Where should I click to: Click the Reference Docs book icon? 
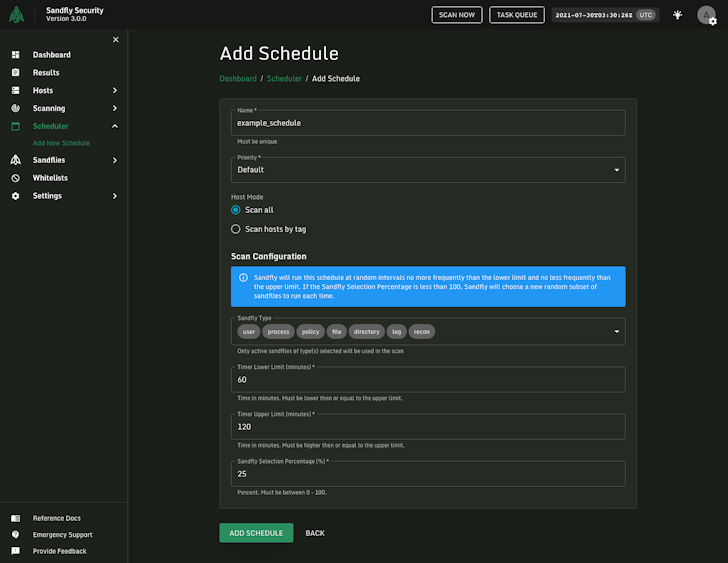(x=15, y=518)
